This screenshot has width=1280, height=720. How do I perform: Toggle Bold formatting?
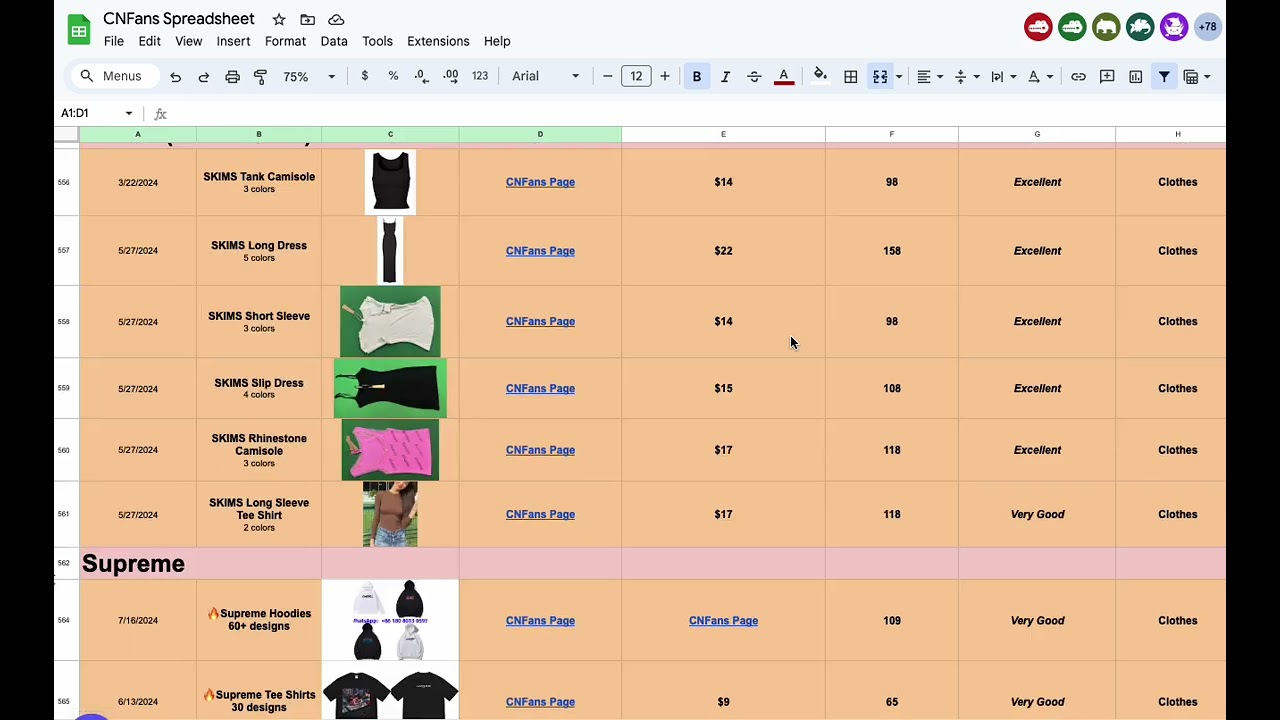point(697,77)
